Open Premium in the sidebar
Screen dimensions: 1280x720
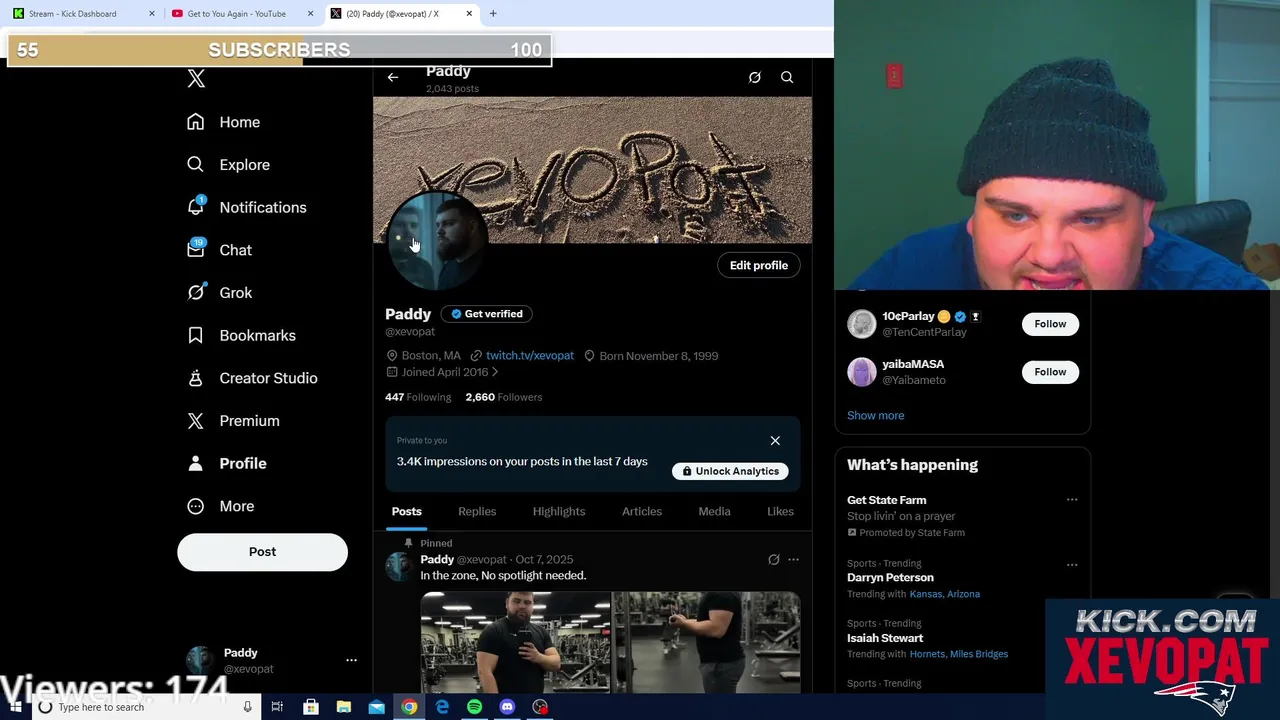pyautogui.click(x=233, y=421)
